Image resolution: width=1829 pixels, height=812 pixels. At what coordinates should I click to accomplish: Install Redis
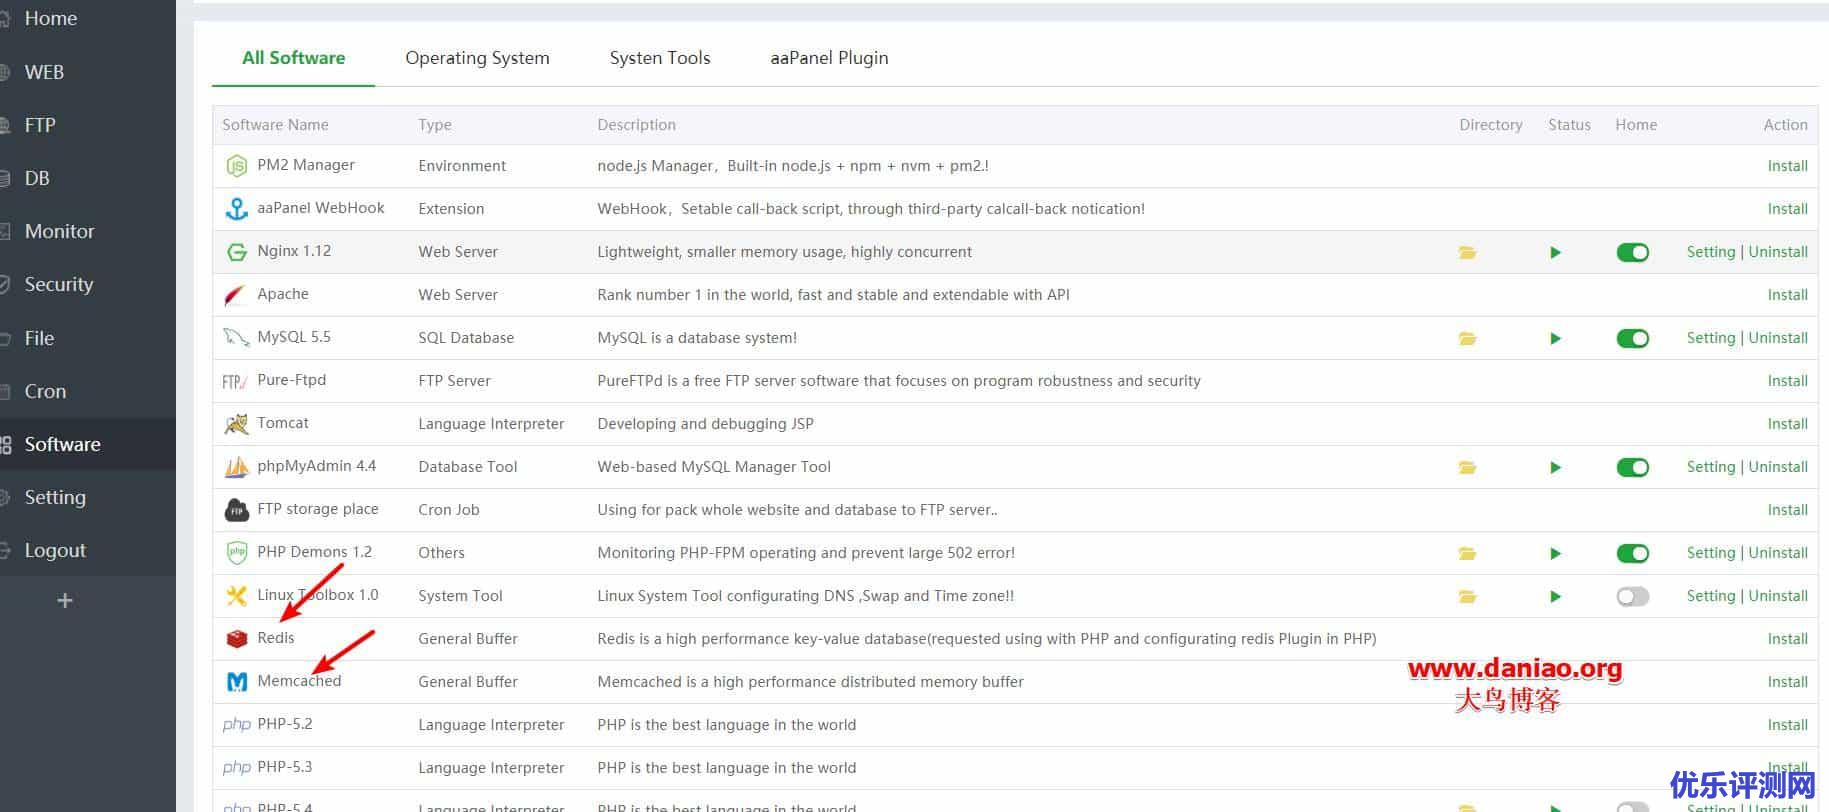[x=1787, y=639]
